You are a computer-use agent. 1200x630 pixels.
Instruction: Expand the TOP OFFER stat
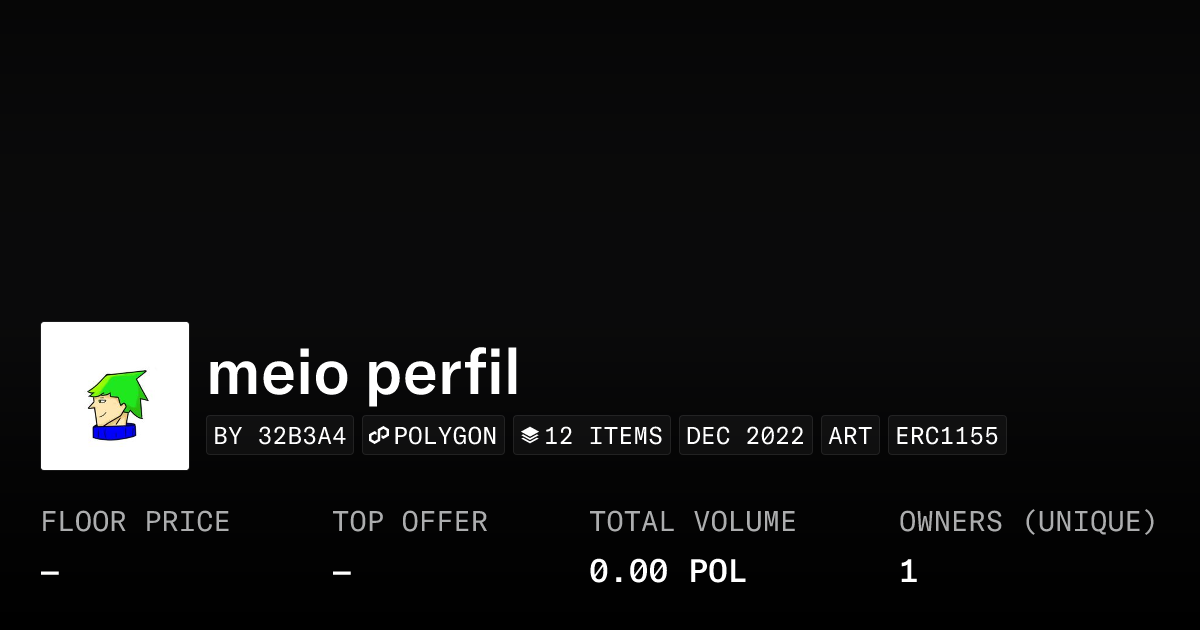(410, 521)
